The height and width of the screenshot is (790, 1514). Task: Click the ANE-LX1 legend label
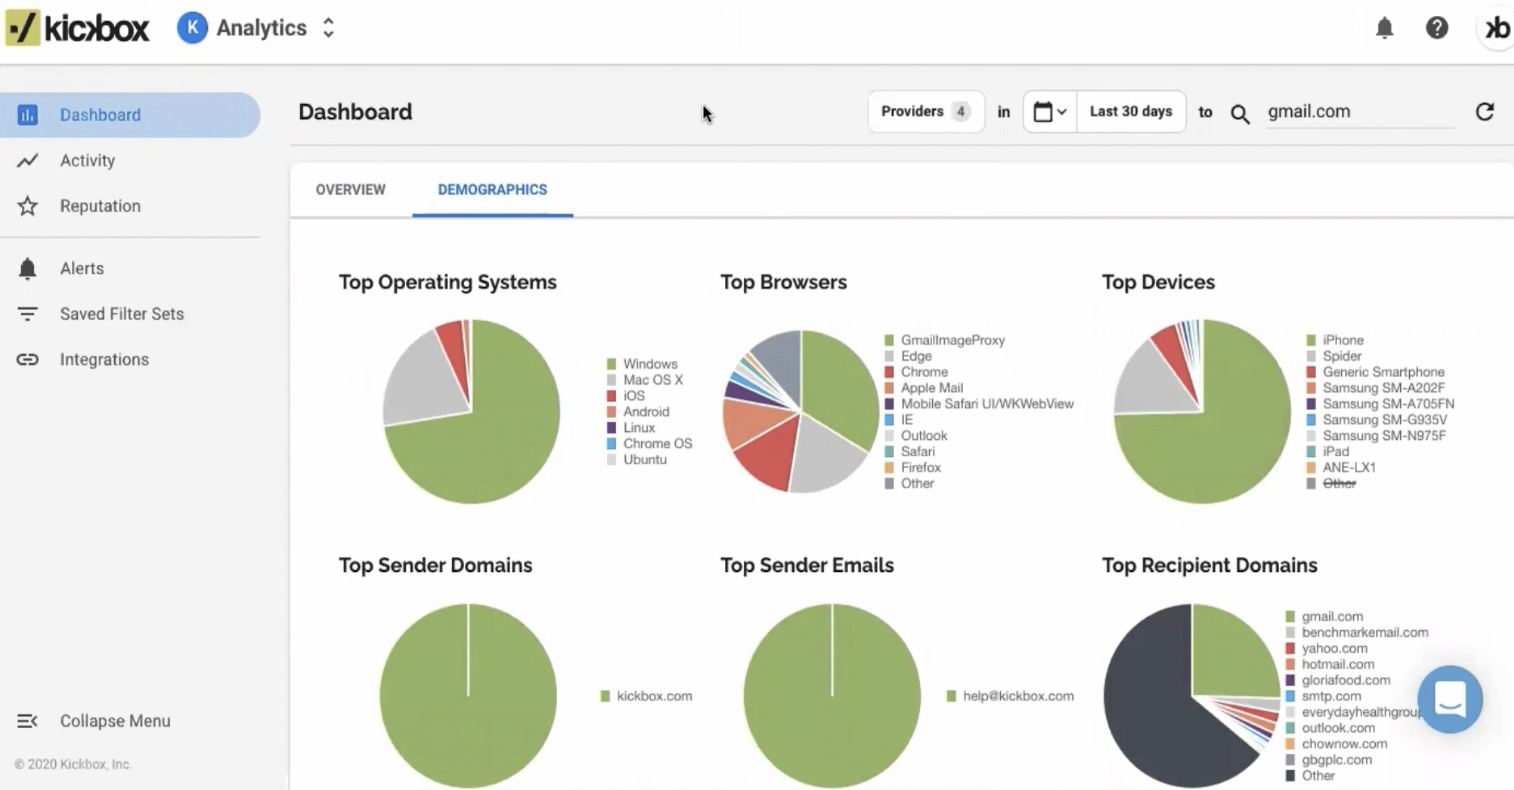(x=1349, y=468)
